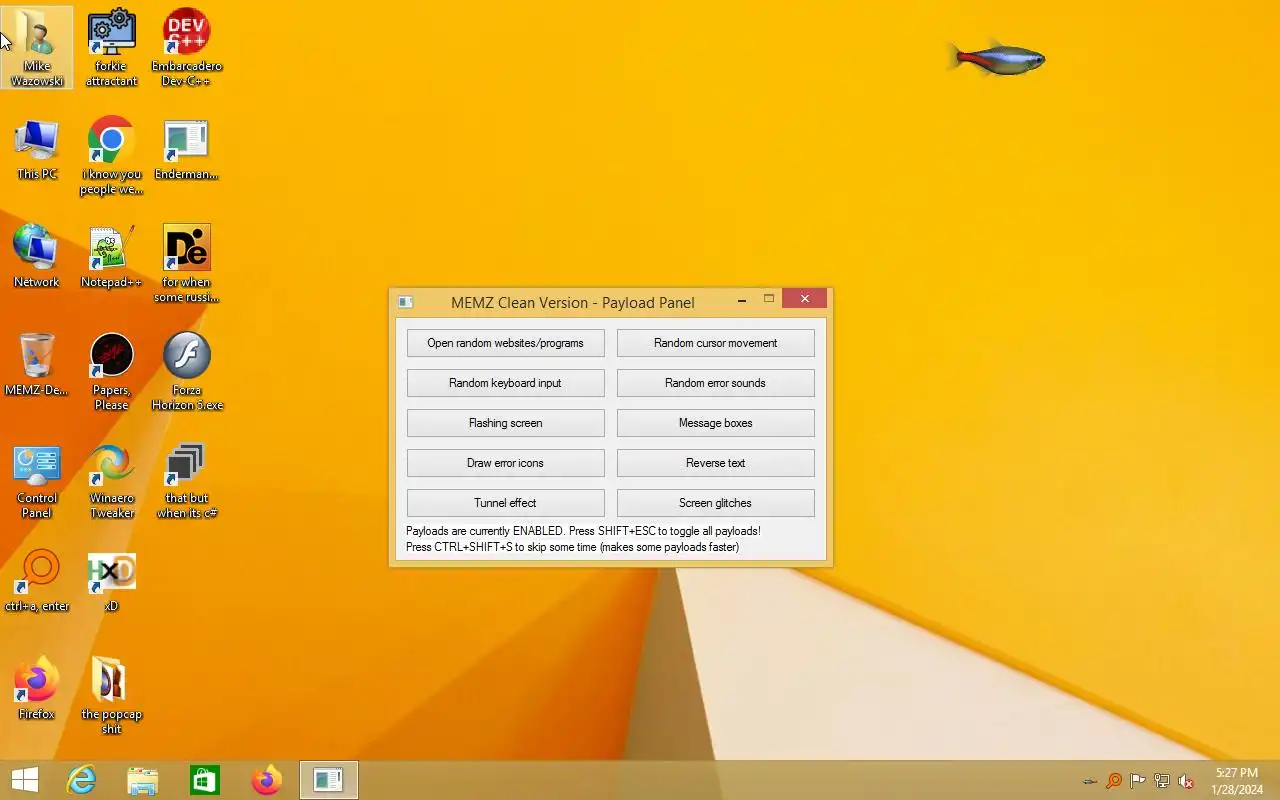Open the taskbar clock showing 5:27 PM
1280x800 pixels.
[1237, 781]
